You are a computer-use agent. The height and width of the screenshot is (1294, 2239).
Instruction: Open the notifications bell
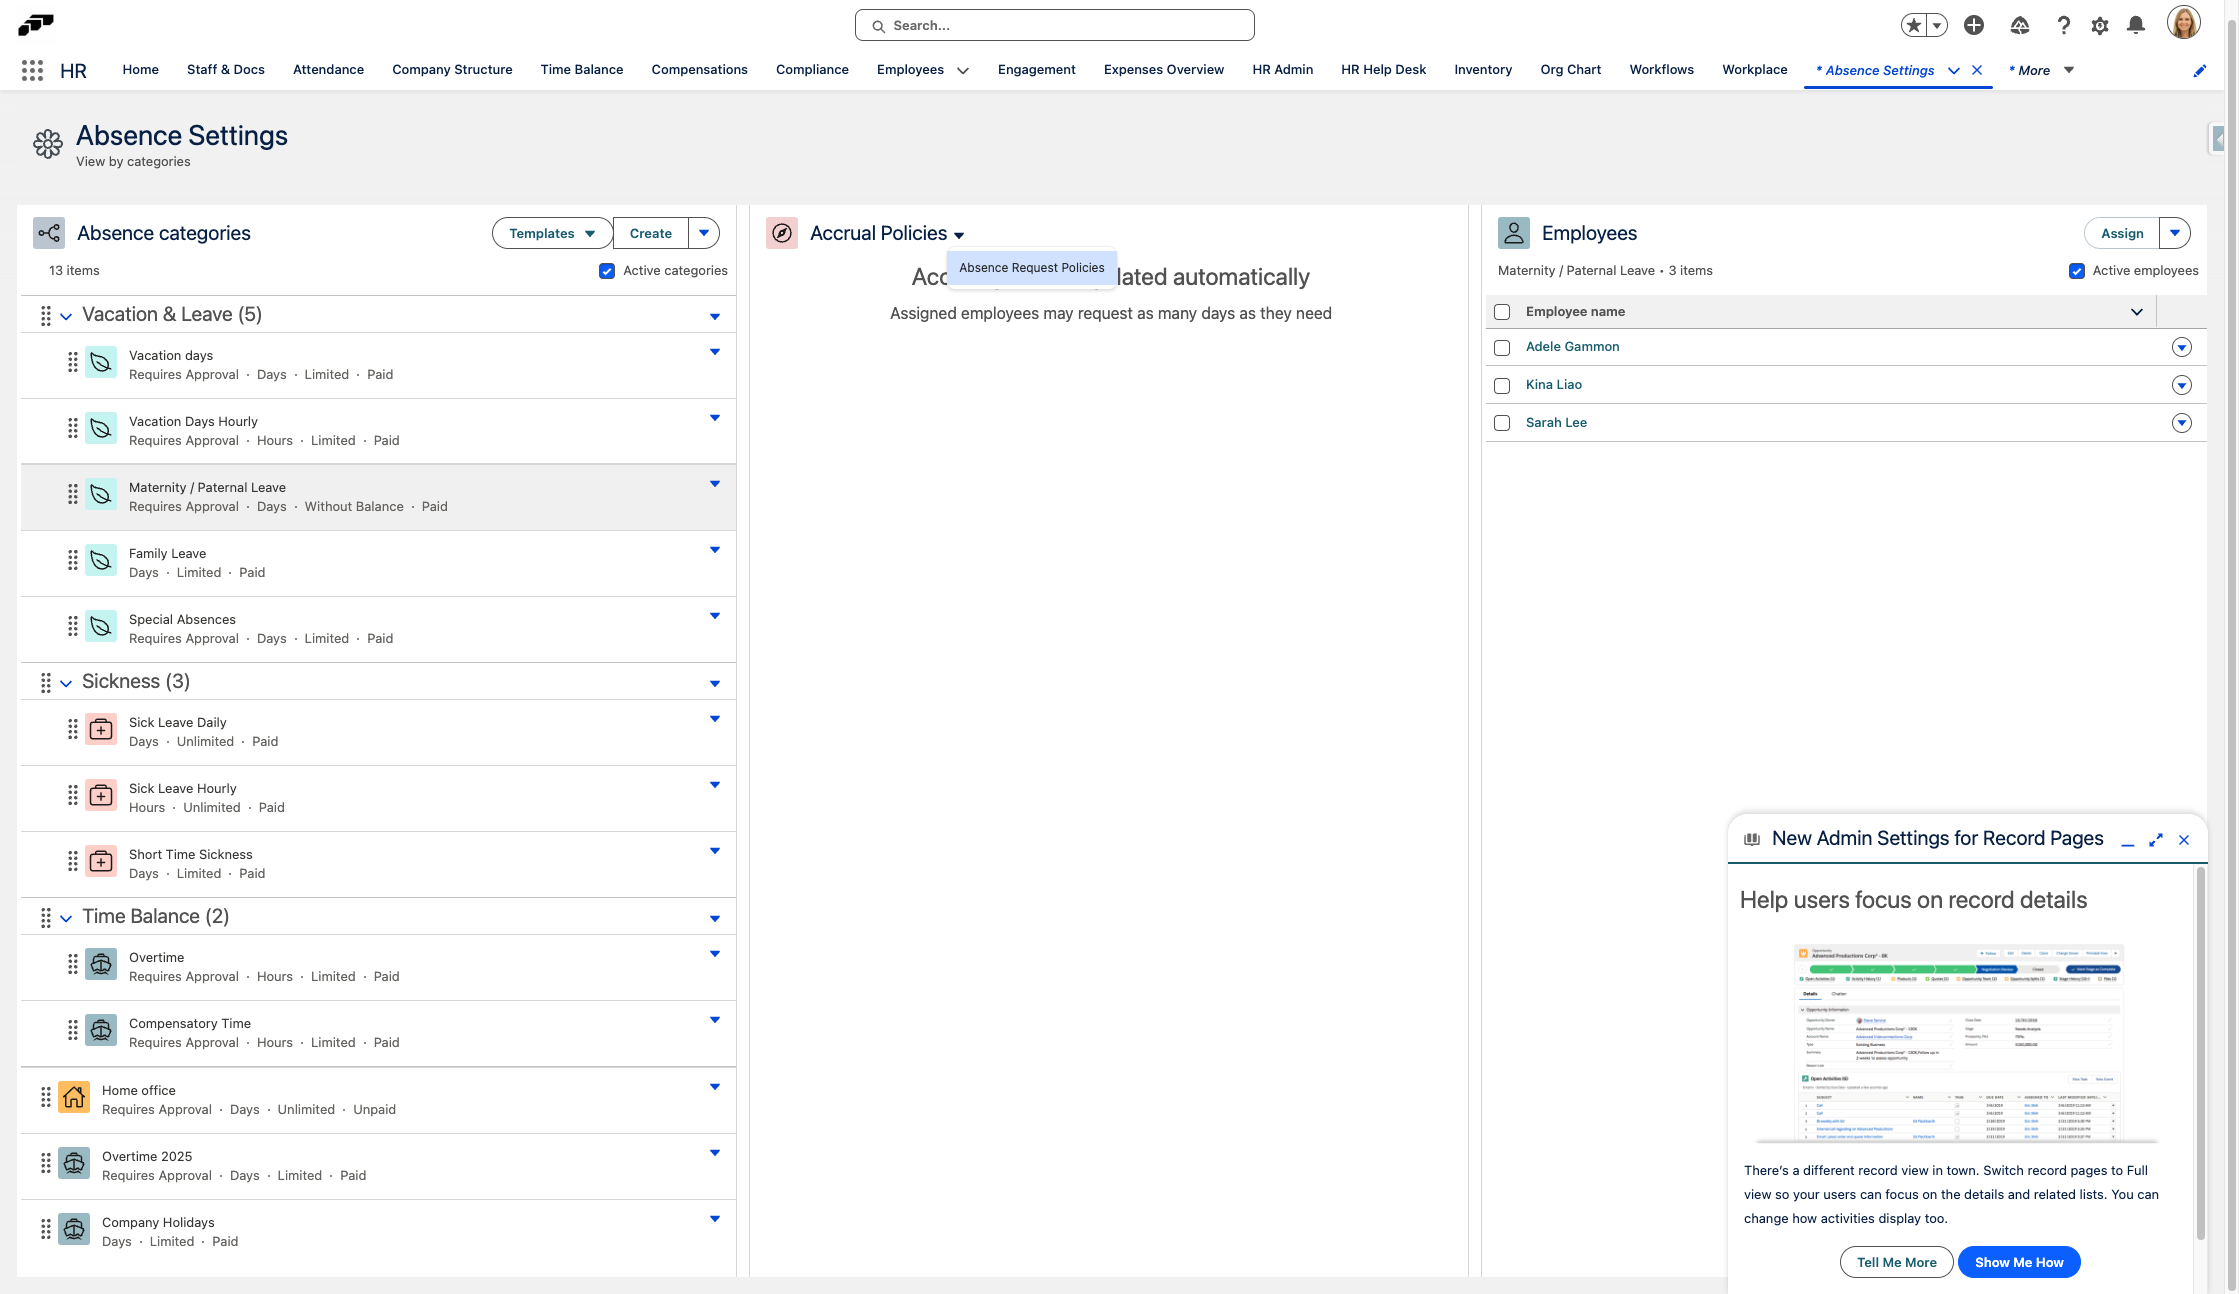(x=2137, y=25)
